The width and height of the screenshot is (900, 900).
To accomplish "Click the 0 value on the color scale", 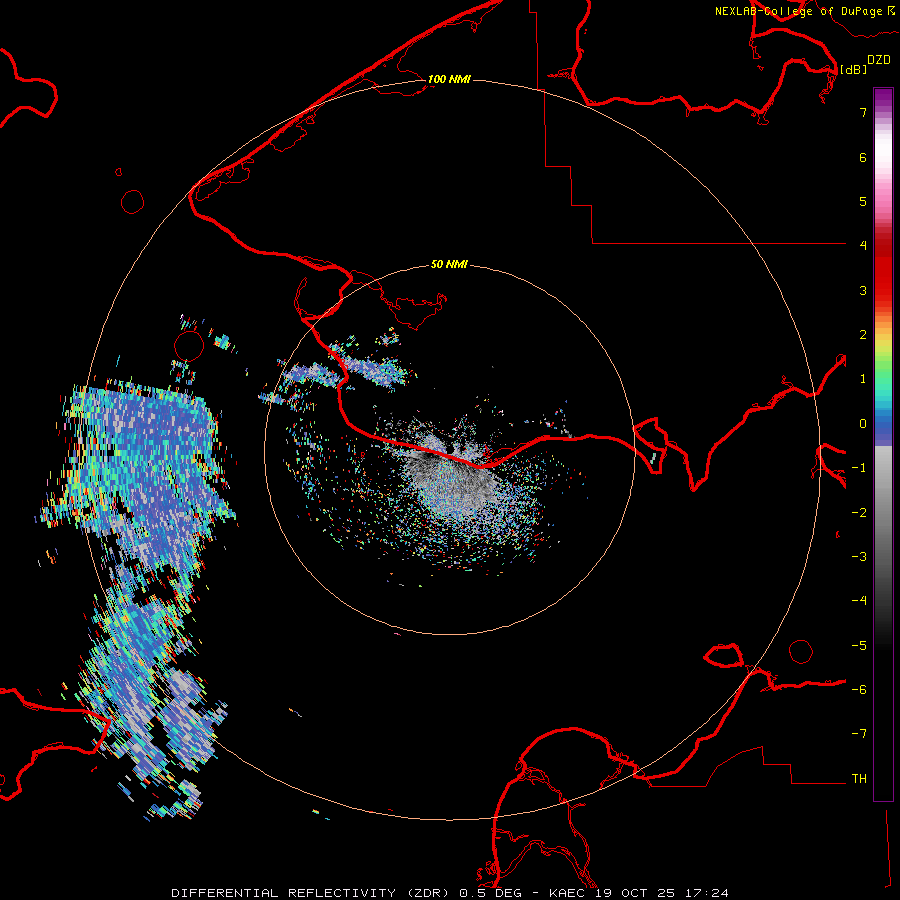I will pos(863,424).
